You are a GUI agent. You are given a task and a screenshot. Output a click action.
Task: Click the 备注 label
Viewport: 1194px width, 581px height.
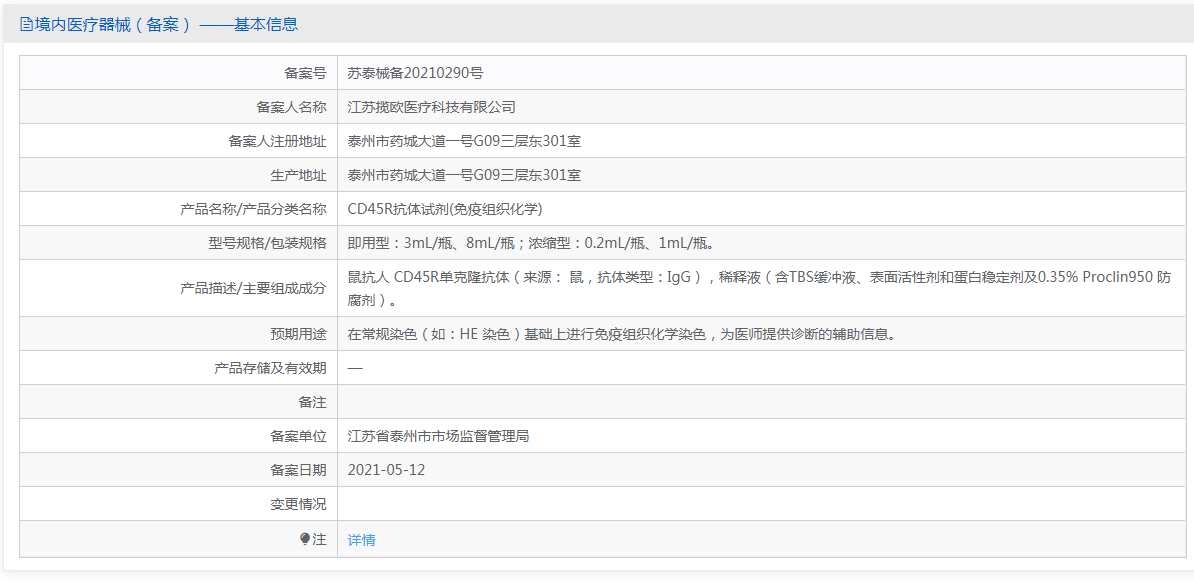tap(312, 402)
